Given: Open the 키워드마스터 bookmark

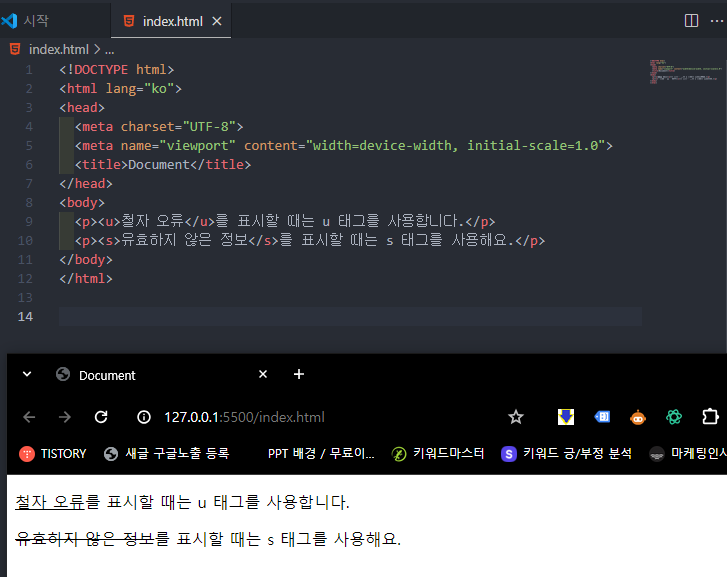Looking at the screenshot, I should pos(438,454).
